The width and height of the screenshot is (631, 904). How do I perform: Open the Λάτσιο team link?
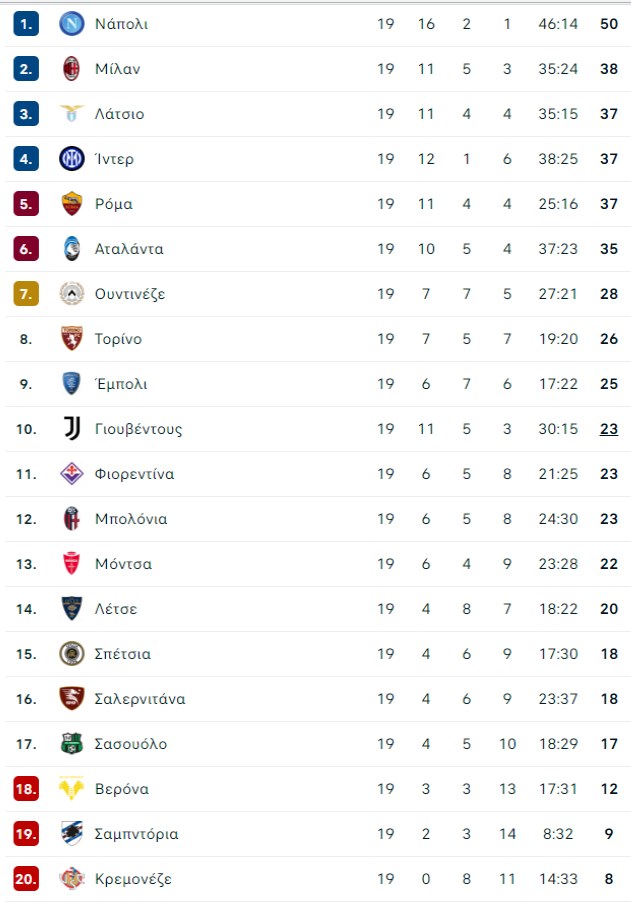click(x=119, y=114)
